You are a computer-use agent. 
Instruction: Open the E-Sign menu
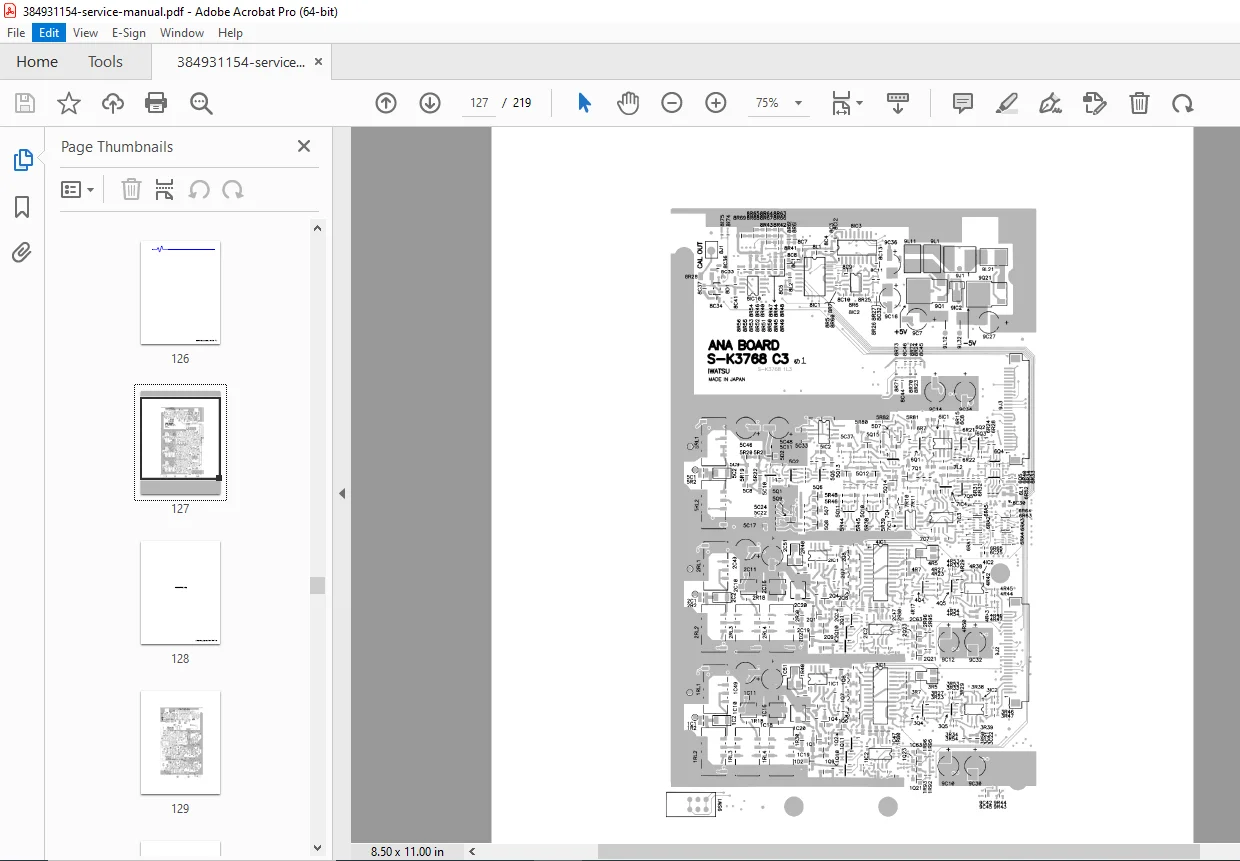coord(129,33)
